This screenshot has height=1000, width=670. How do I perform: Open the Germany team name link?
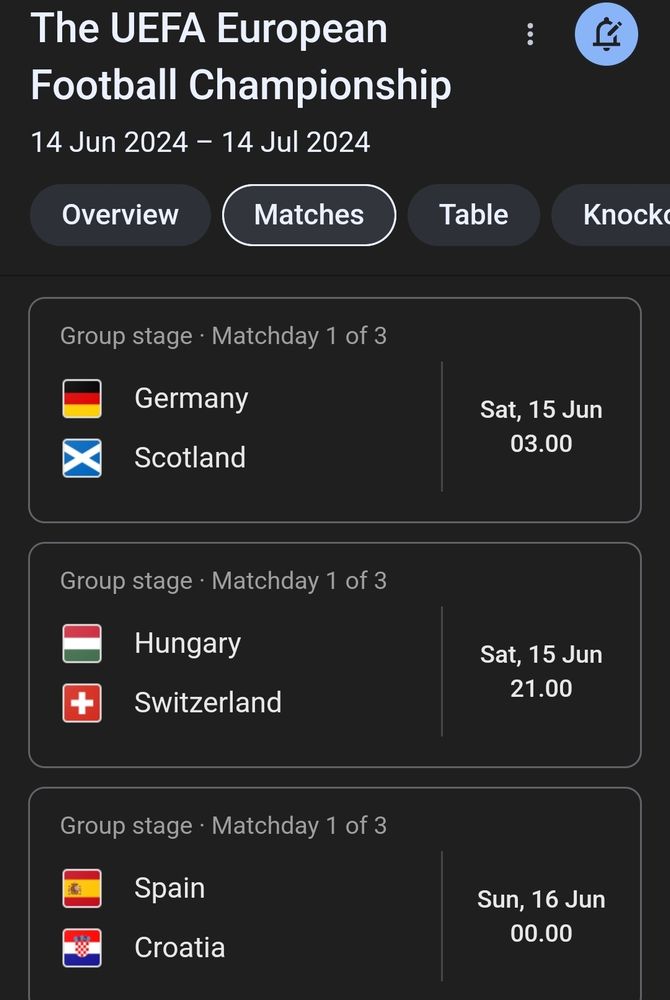191,399
